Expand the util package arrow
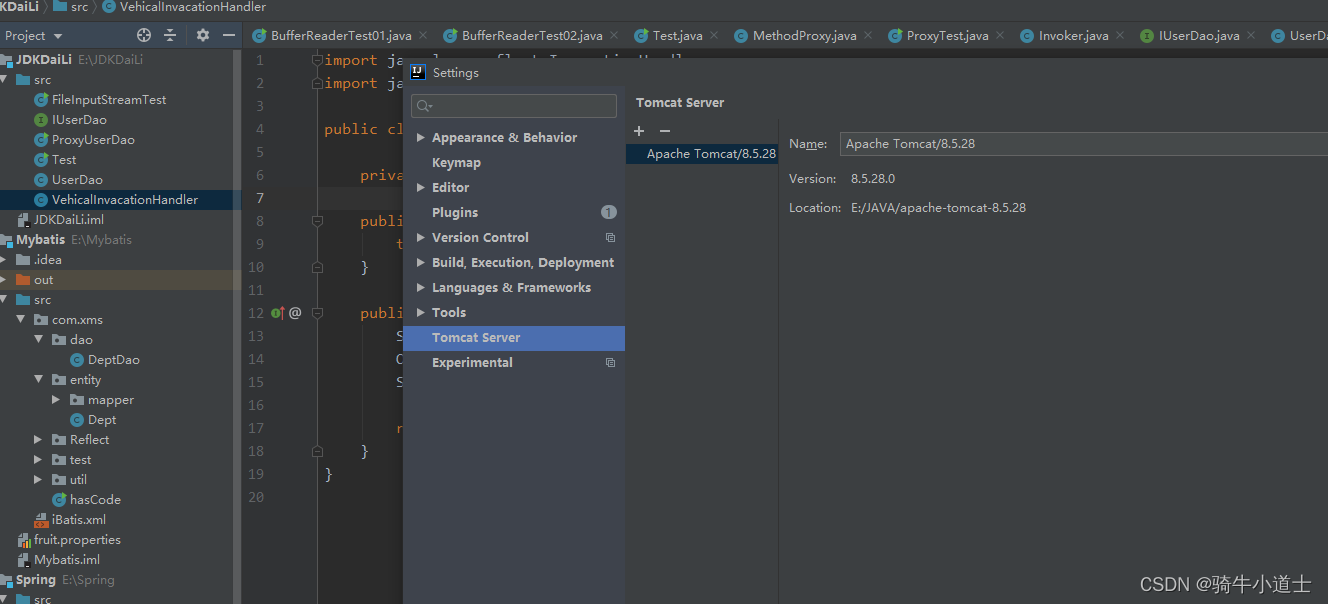Screen dimensions: 1328x604 pos(39,480)
